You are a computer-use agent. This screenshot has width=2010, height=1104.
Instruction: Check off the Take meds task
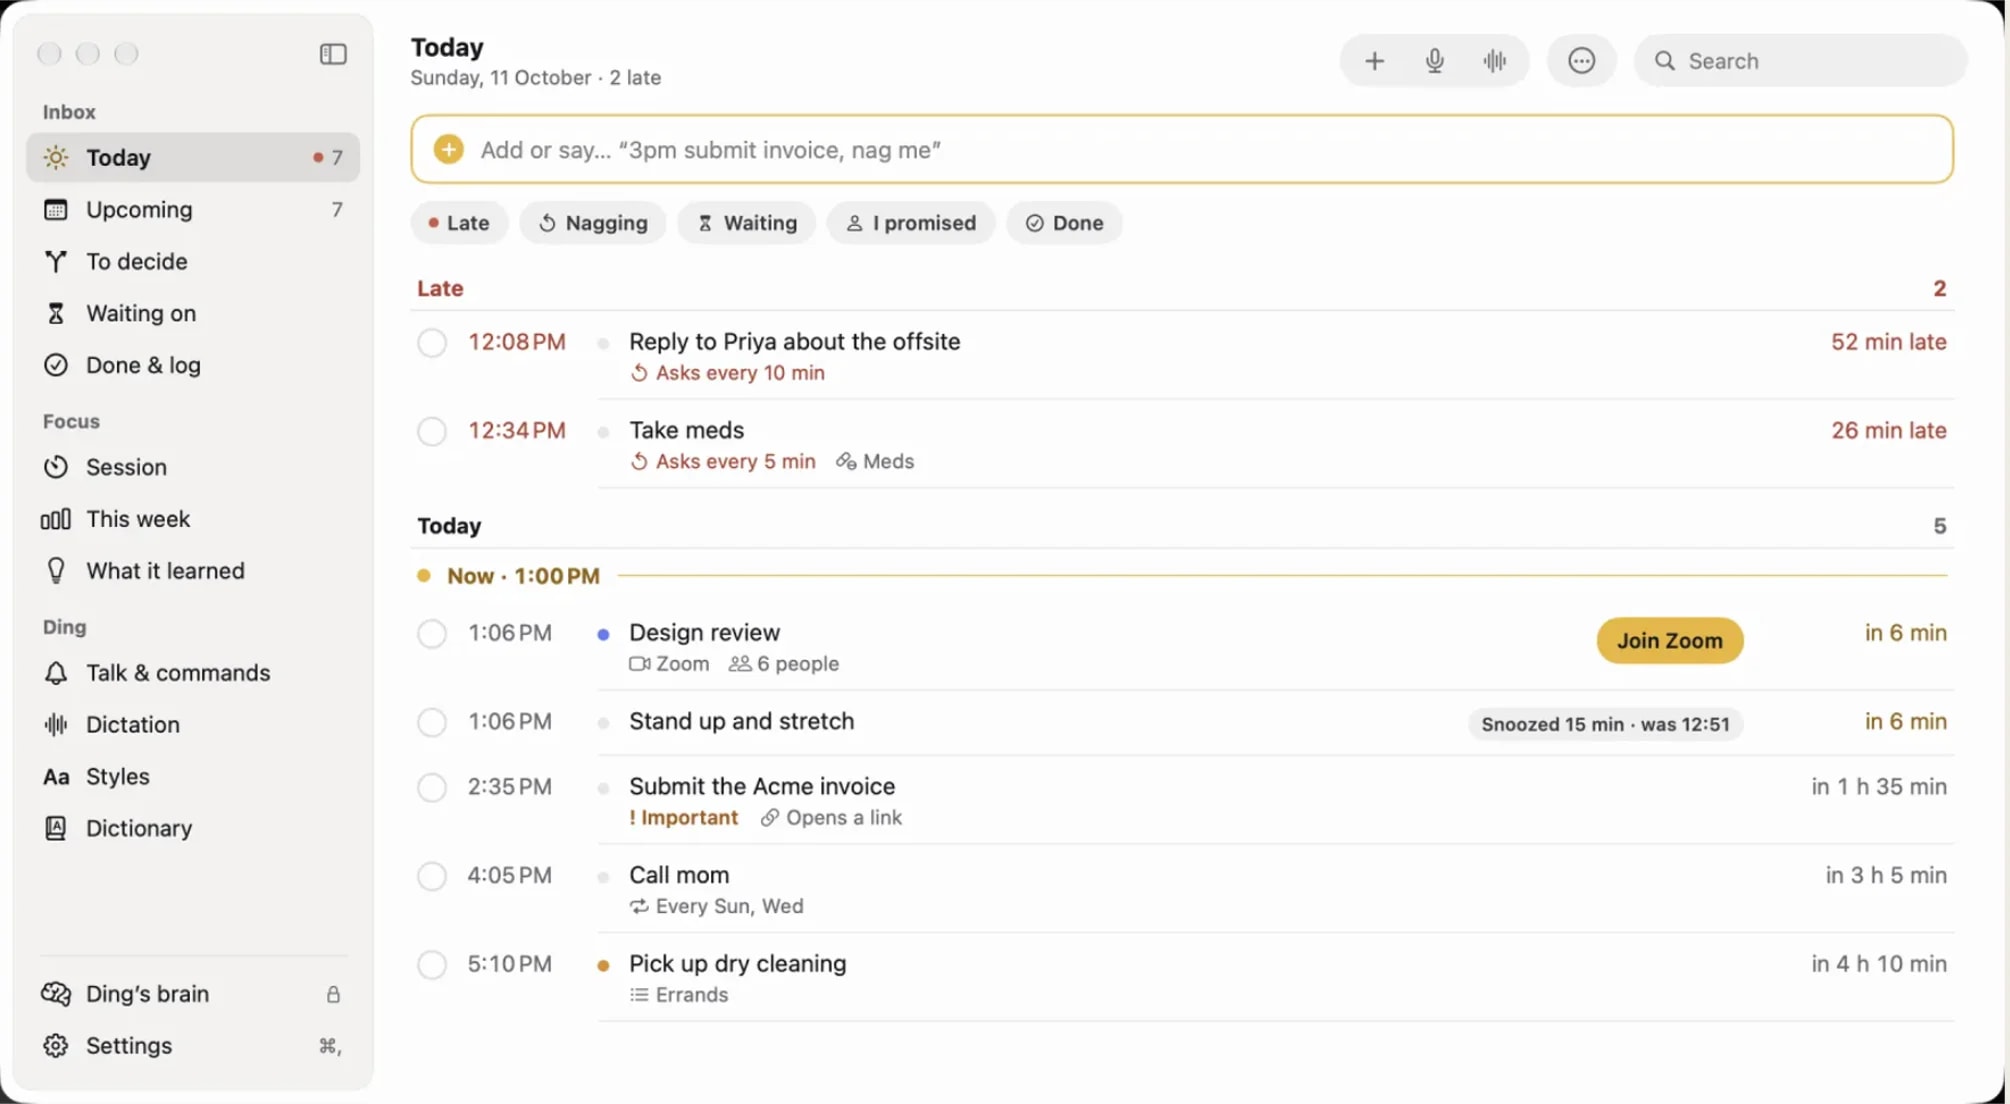point(432,432)
